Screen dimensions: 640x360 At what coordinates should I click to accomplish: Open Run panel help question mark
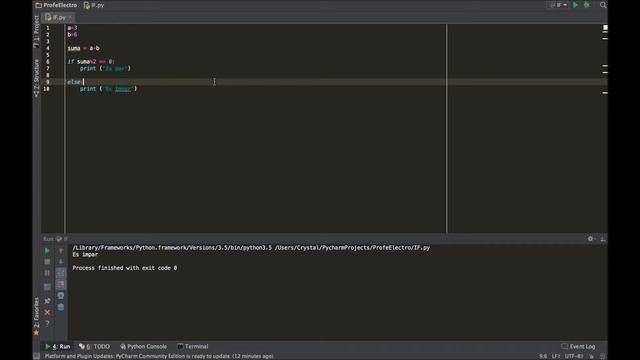[x=47, y=323]
